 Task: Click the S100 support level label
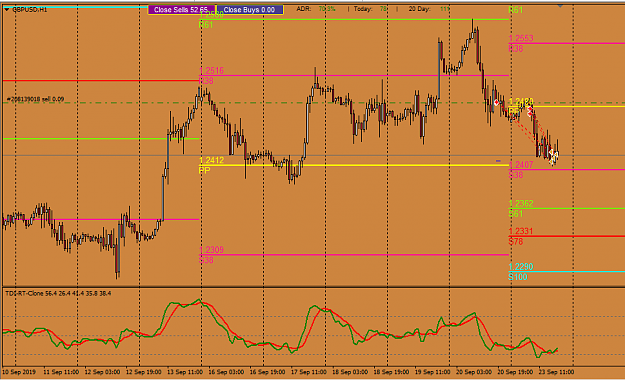(518, 277)
